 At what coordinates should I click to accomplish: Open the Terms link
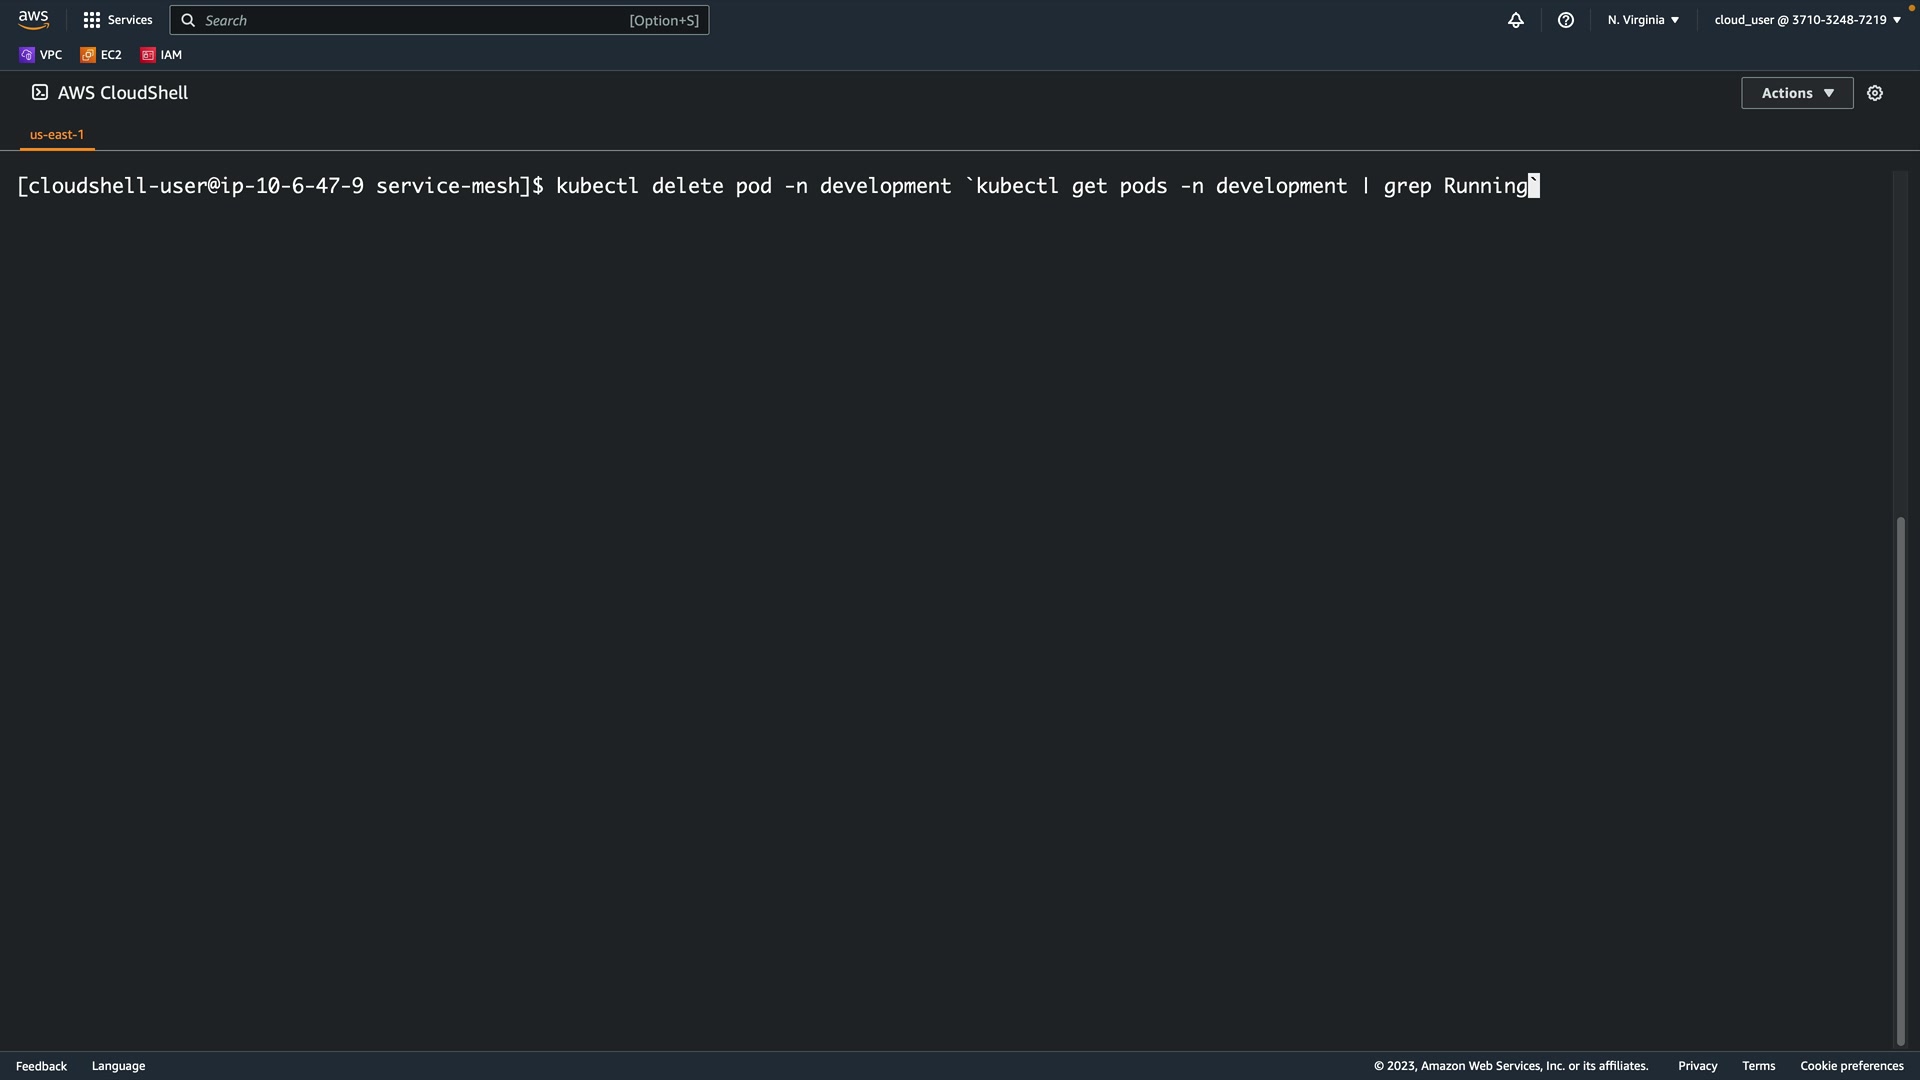coord(1758,1066)
